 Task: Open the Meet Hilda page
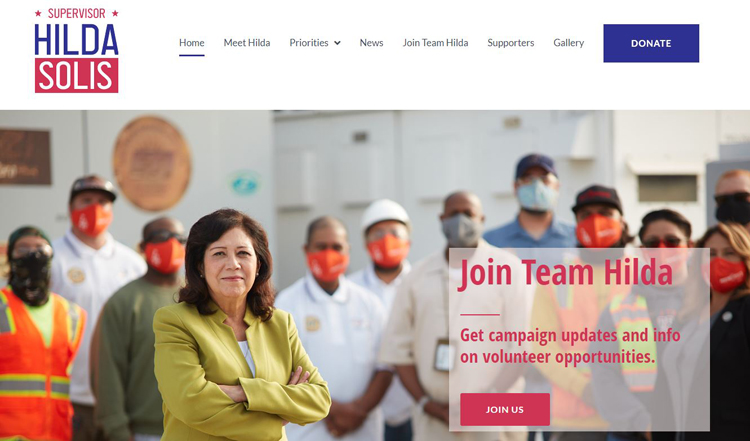click(247, 43)
